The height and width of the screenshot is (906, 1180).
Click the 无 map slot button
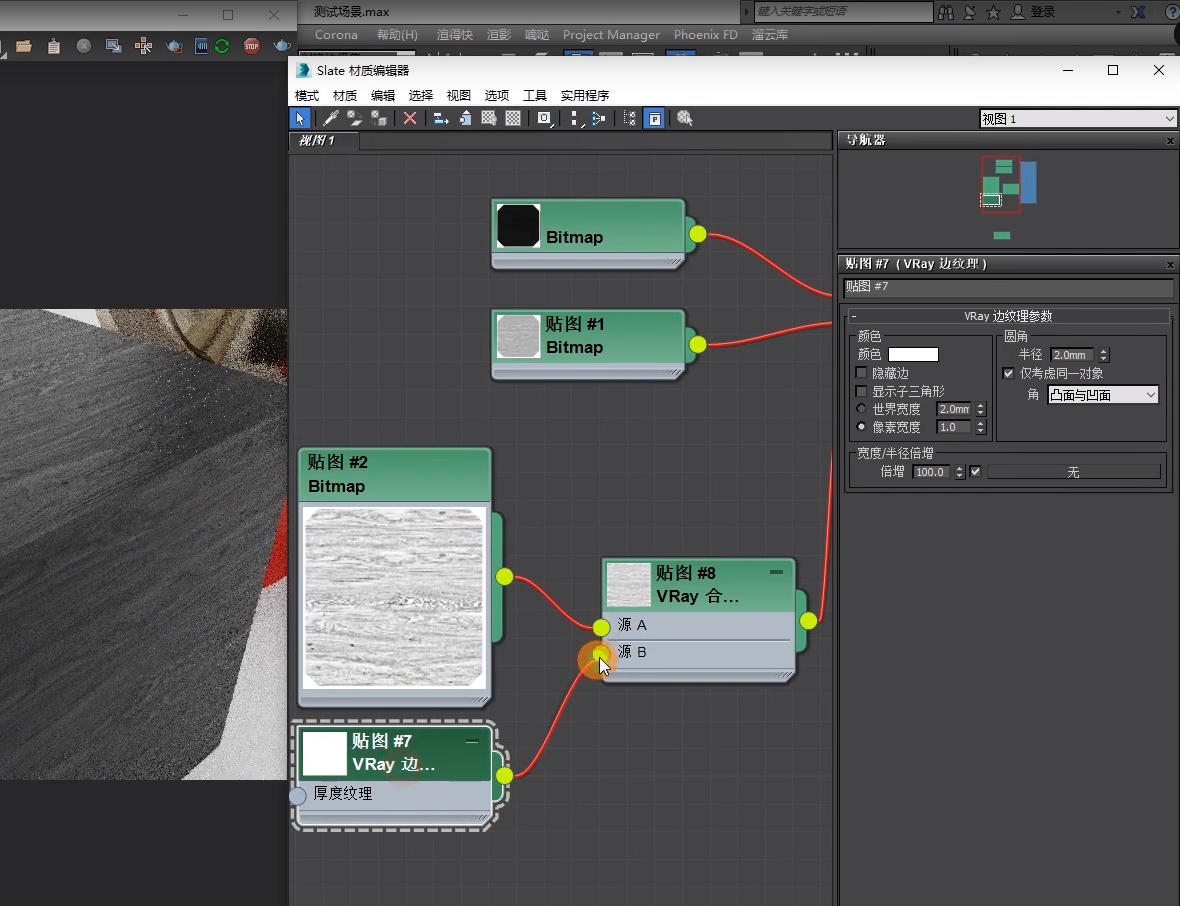(x=1073, y=472)
